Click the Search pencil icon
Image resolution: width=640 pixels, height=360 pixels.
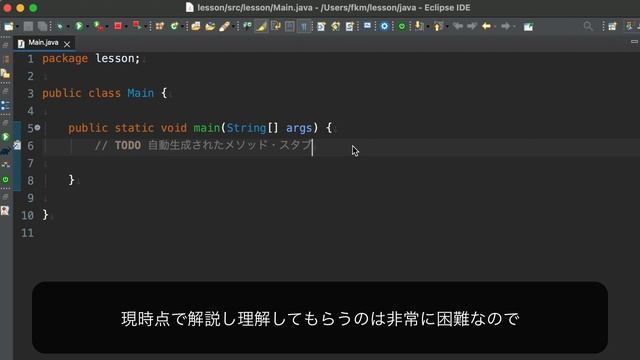224,27
